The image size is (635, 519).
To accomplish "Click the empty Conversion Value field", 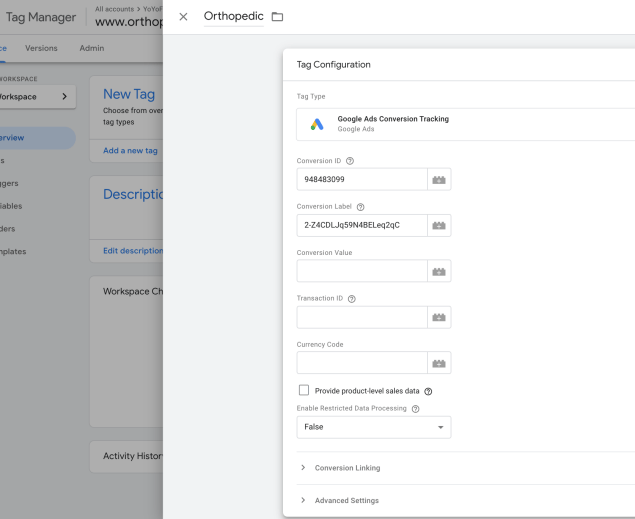I will 362,271.
